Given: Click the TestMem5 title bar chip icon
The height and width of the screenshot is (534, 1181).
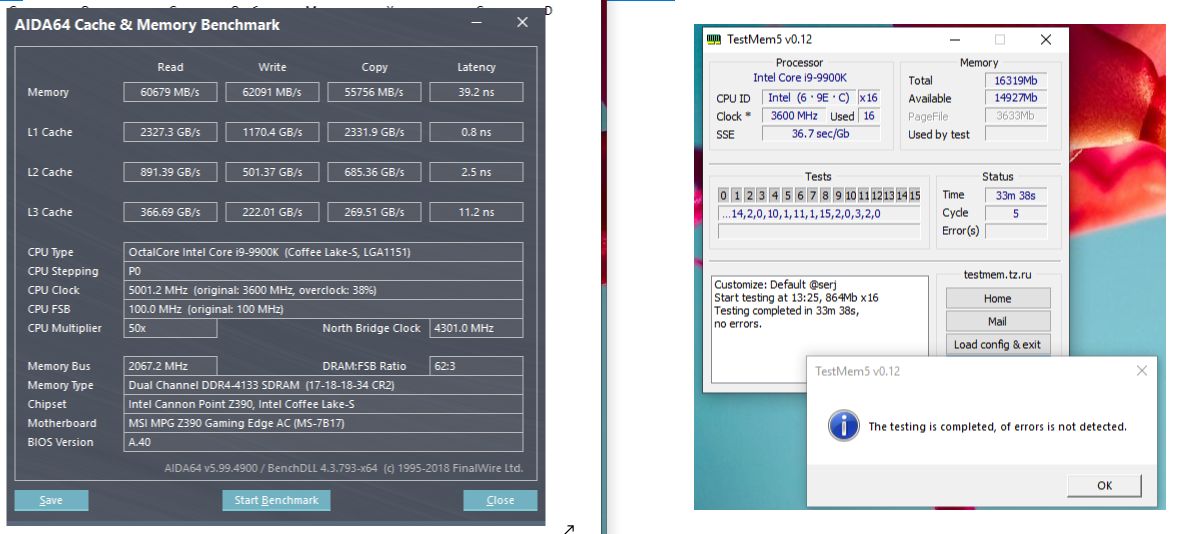Looking at the screenshot, I should click(x=713, y=39).
